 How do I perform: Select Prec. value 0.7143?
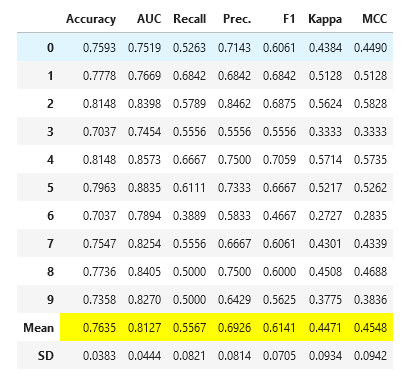[x=234, y=48]
